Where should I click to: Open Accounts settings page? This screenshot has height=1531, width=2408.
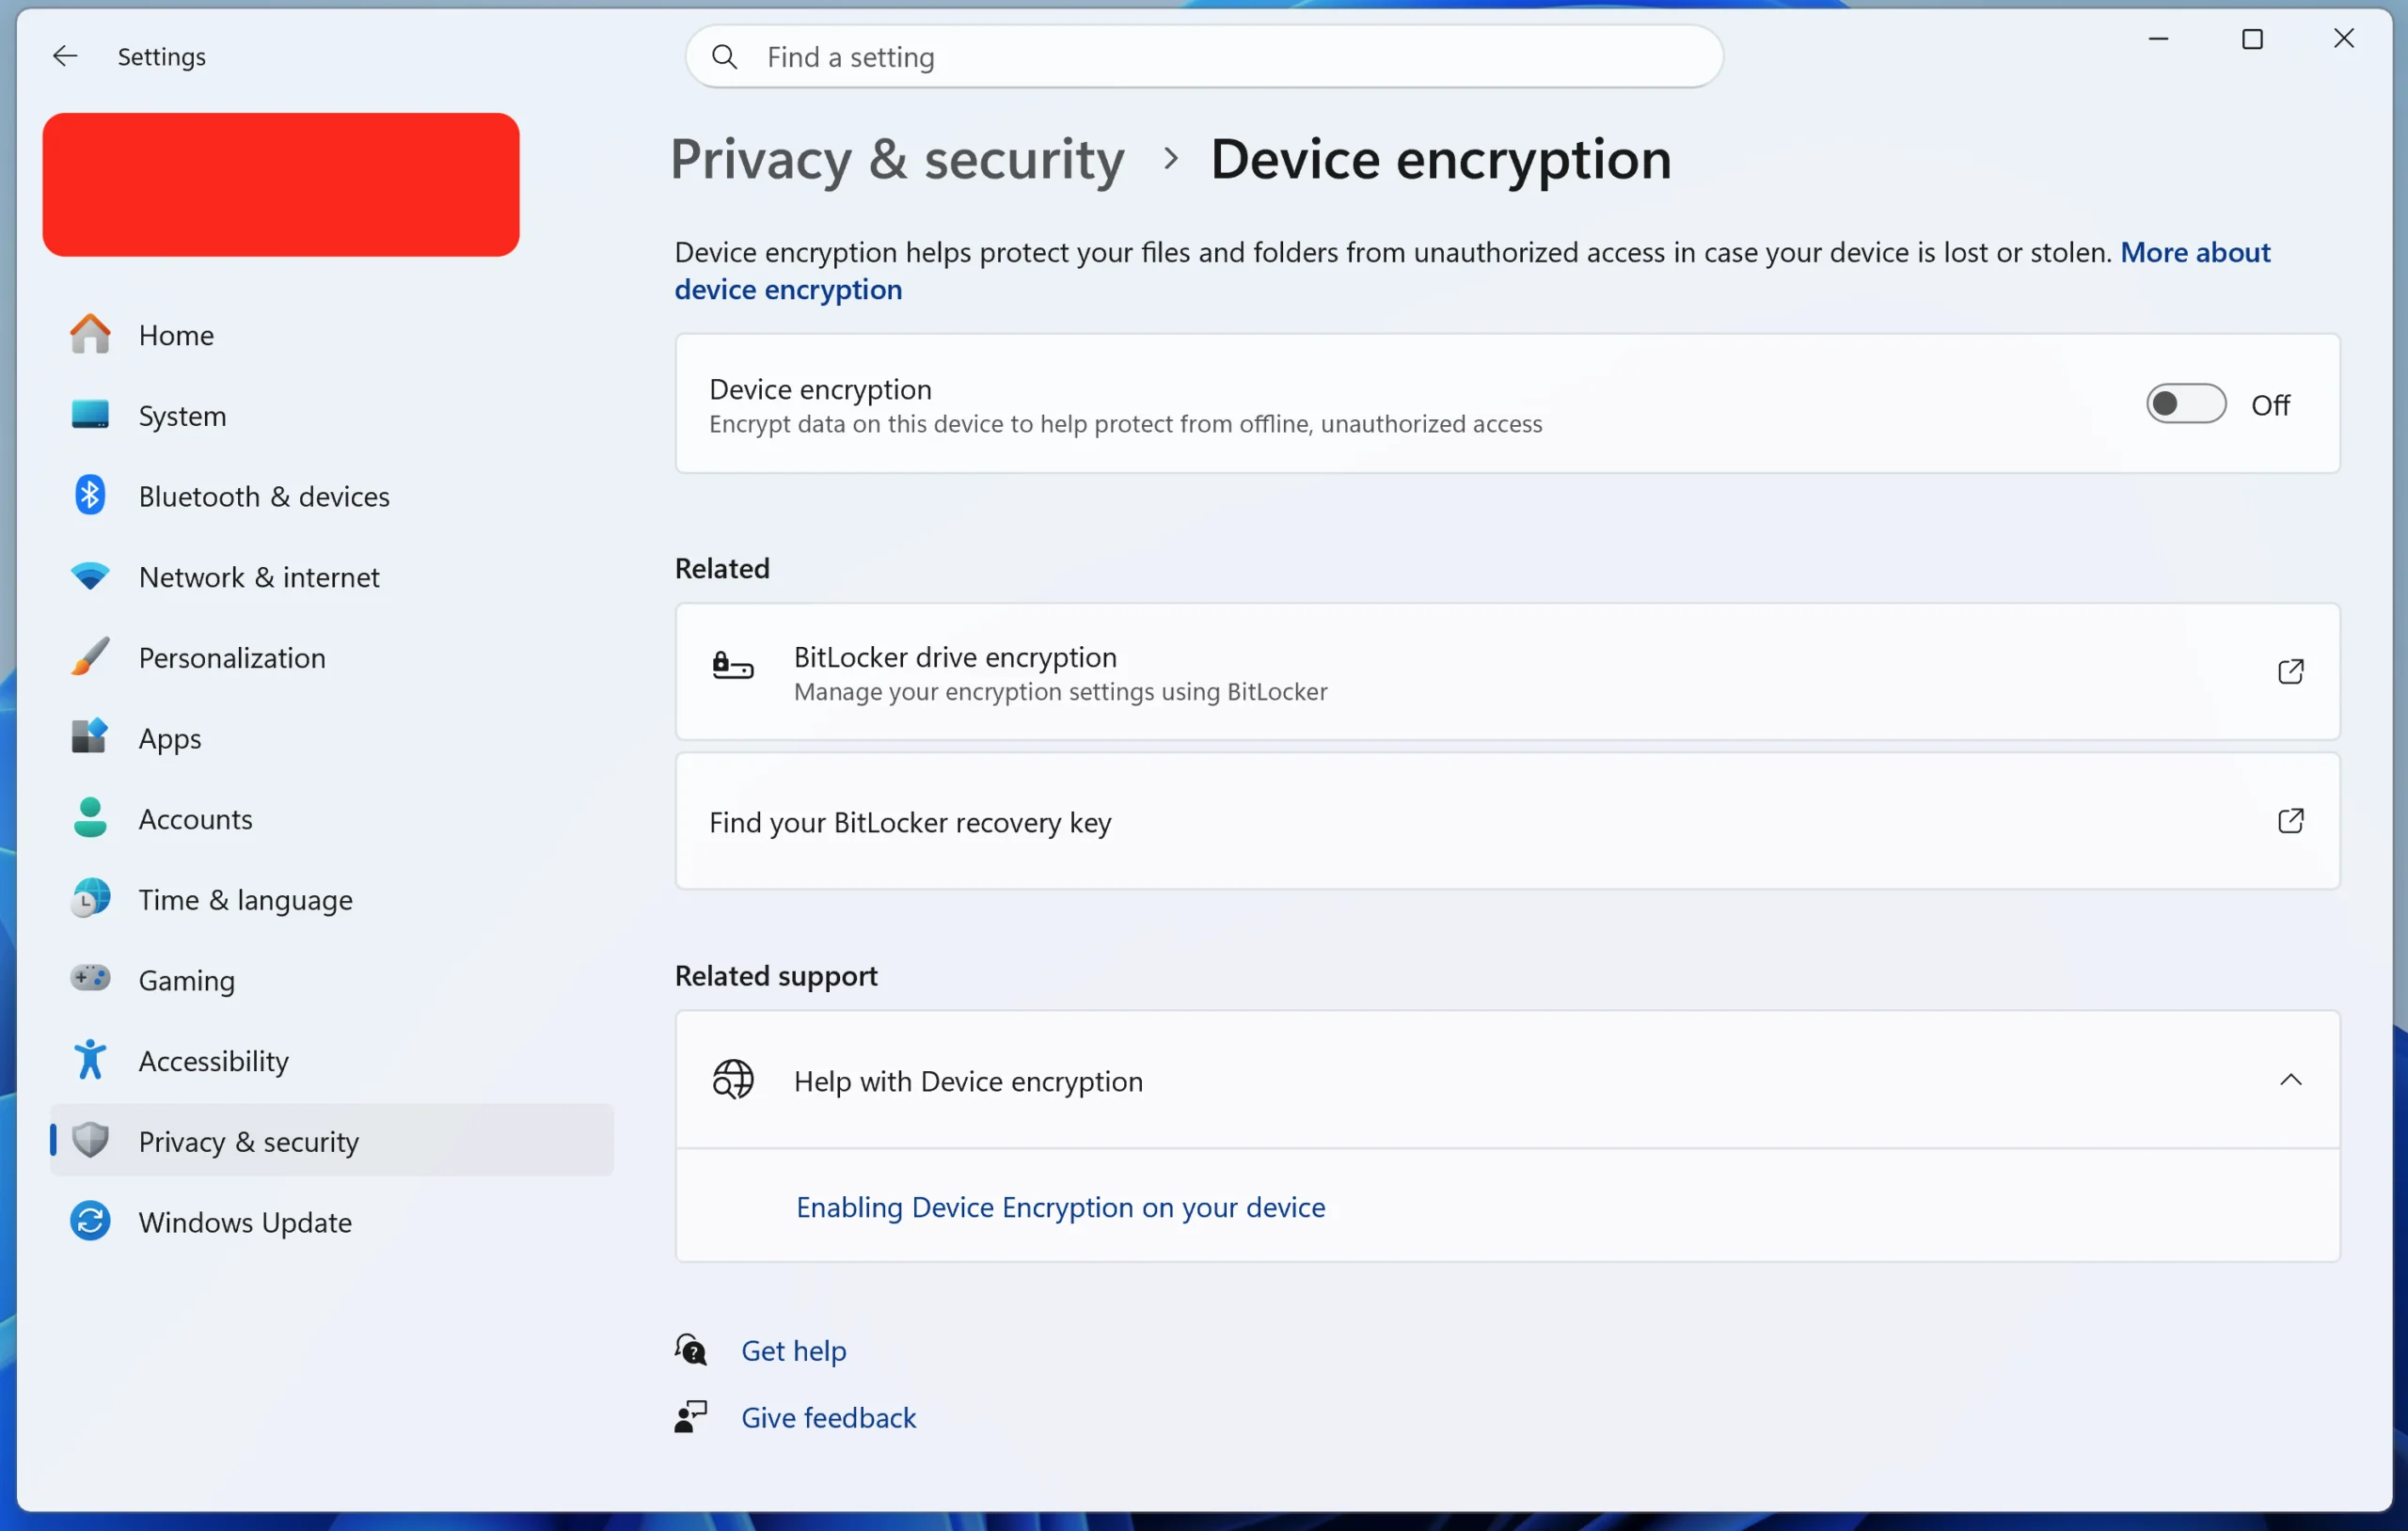click(x=332, y=818)
